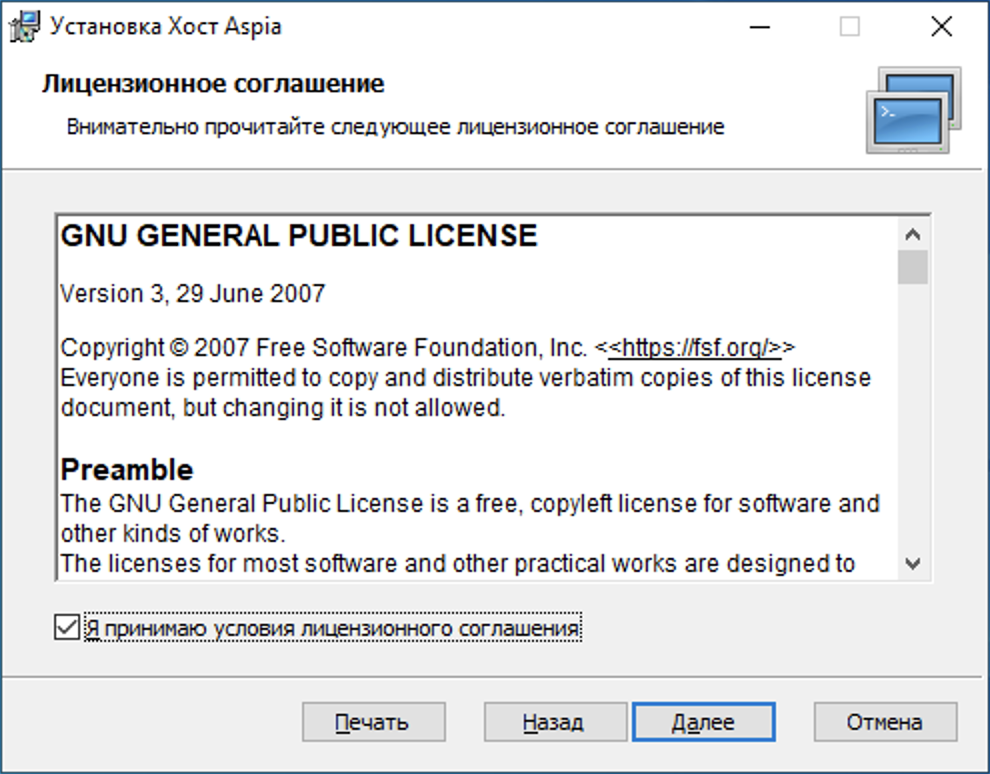Click the greyed-out maximize button
This screenshot has height=774, width=990.
tap(849, 27)
